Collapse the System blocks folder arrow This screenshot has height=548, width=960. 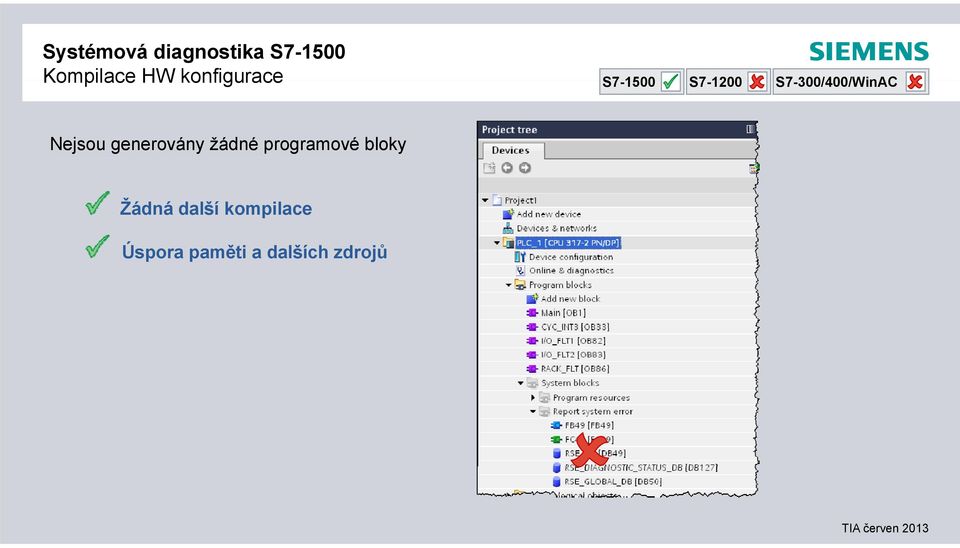520,383
